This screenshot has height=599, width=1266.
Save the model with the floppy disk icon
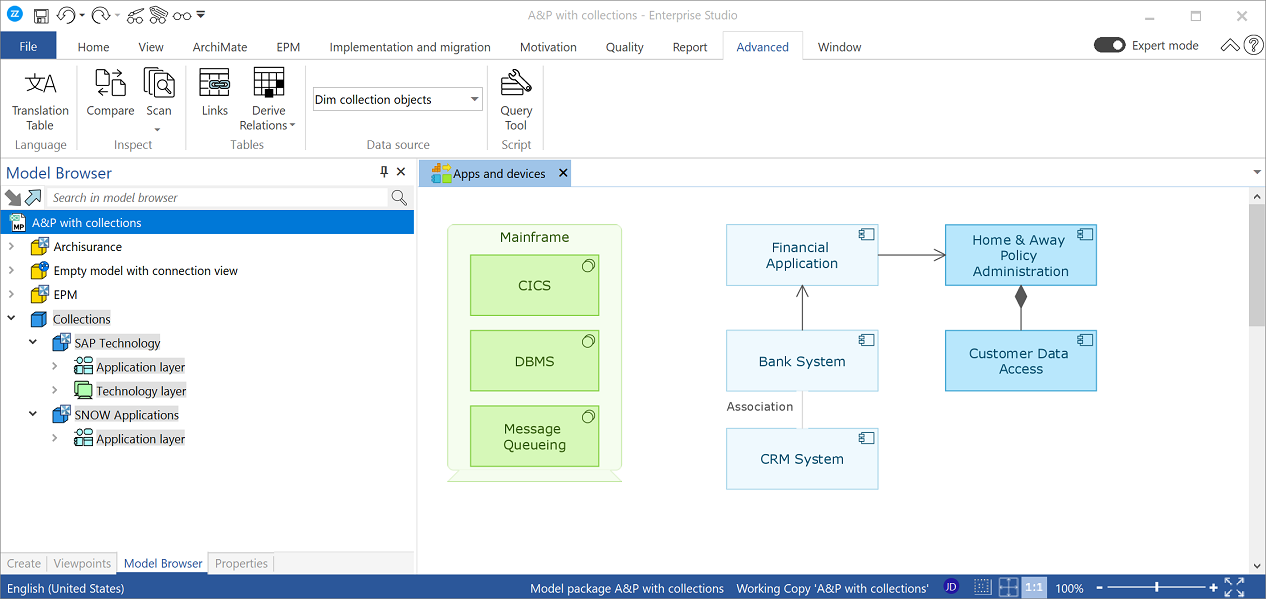tap(41, 16)
